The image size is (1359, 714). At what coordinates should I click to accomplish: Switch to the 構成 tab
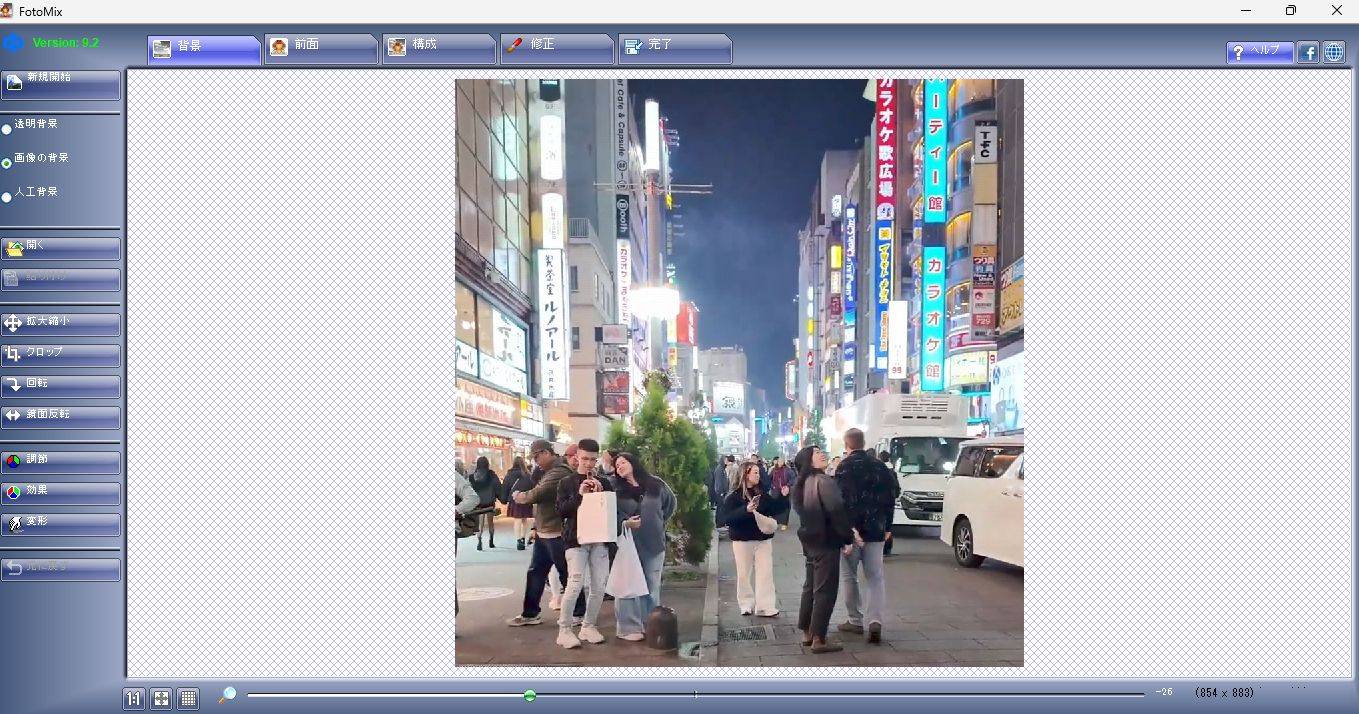point(438,48)
